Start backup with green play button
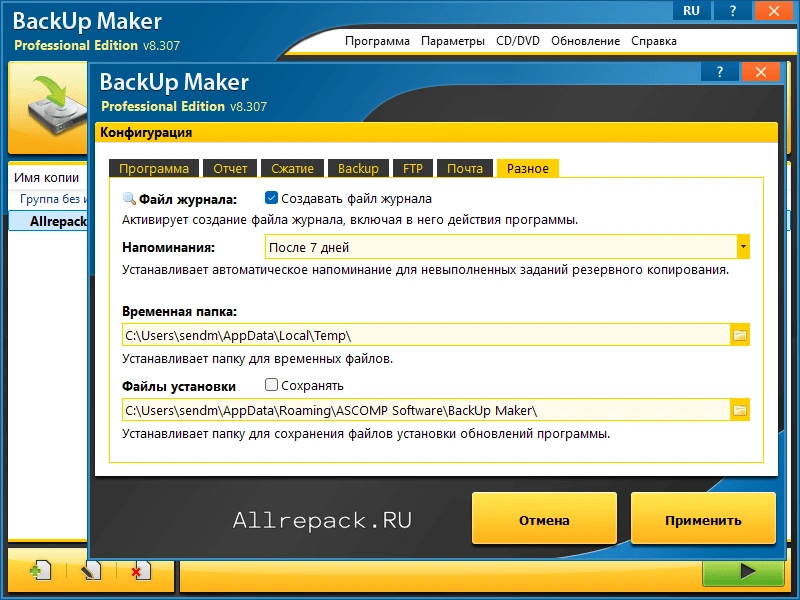Screen dimensions: 800x600 tap(743, 571)
